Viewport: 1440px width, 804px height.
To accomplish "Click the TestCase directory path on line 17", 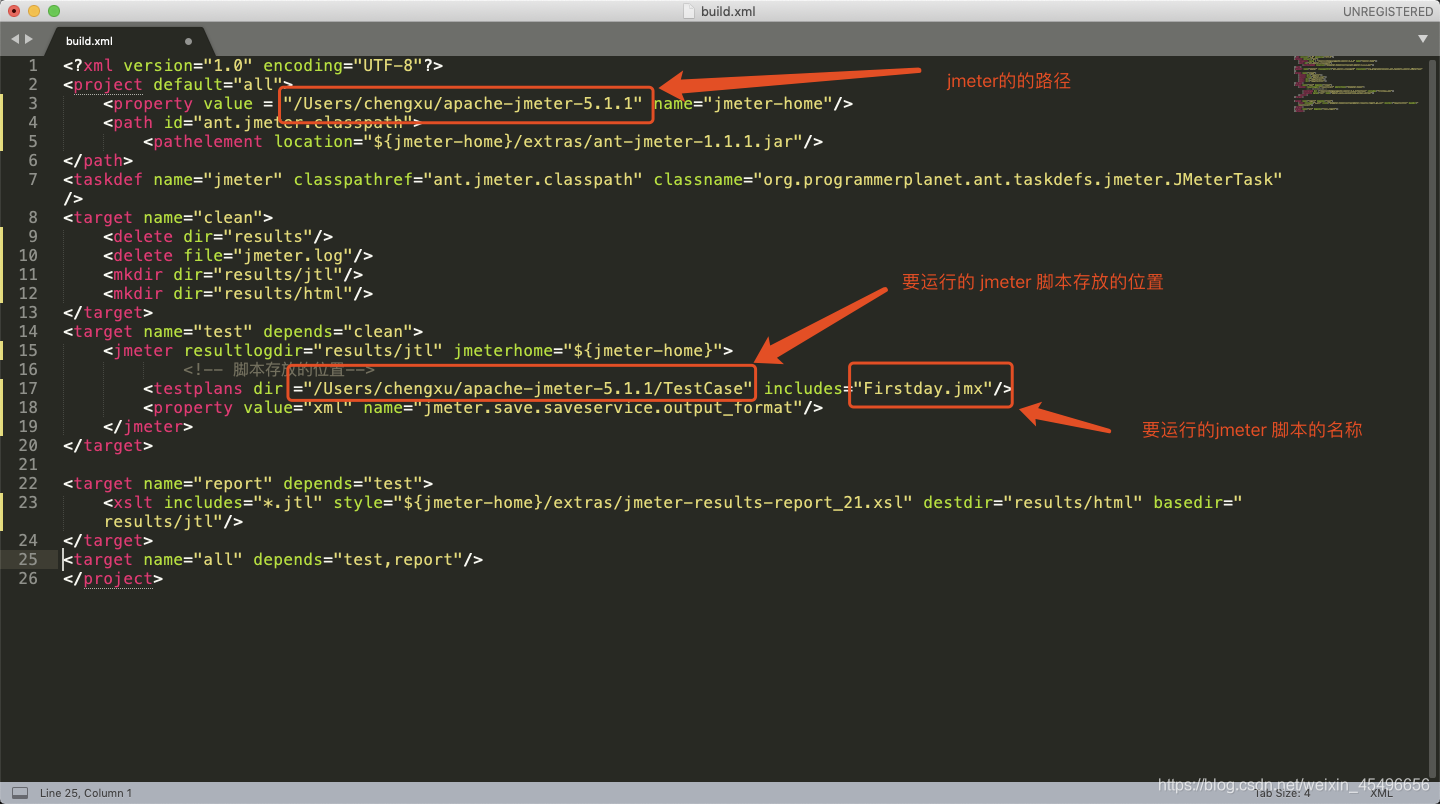I will pyautogui.click(x=528, y=388).
